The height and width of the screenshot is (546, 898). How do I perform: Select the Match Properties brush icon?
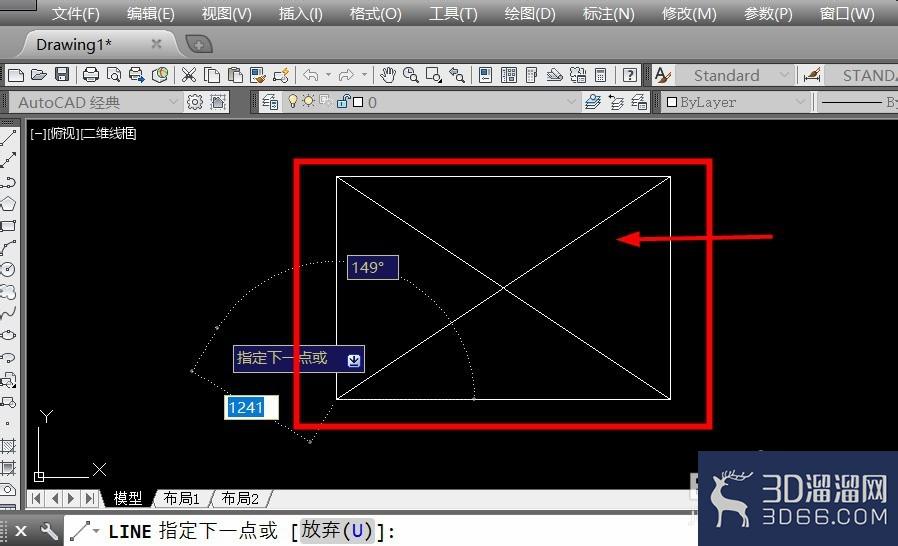coord(258,75)
